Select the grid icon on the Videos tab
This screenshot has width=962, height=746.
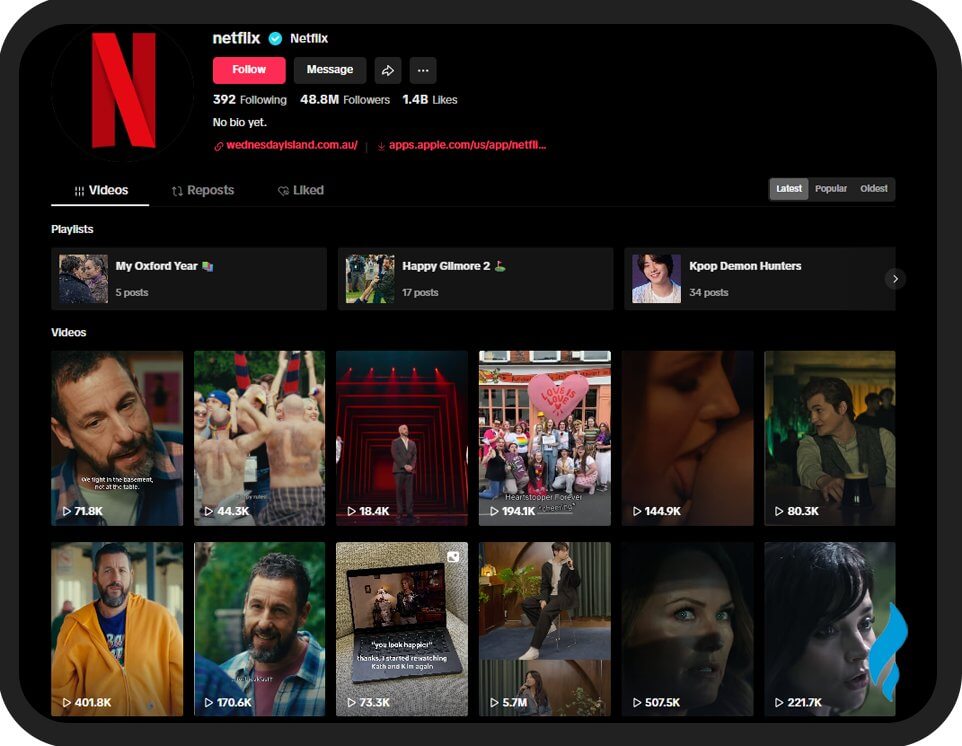(79, 190)
